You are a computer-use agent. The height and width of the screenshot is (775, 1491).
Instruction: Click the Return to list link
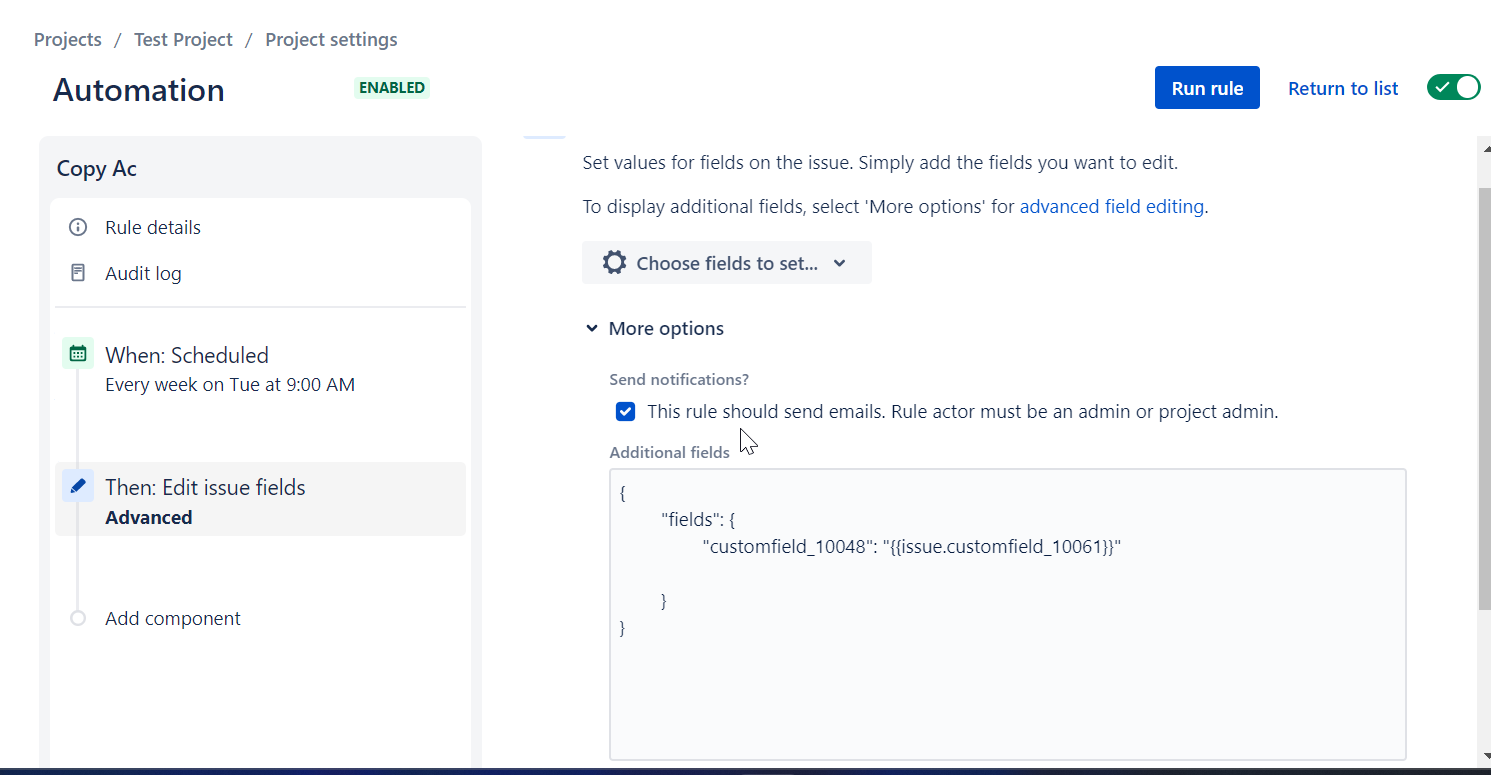1342,89
